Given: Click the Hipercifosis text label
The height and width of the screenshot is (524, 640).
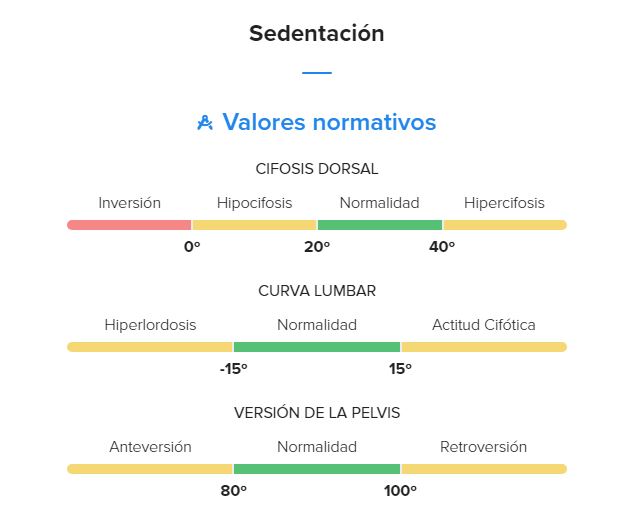Looking at the screenshot, I should [504, 203].
